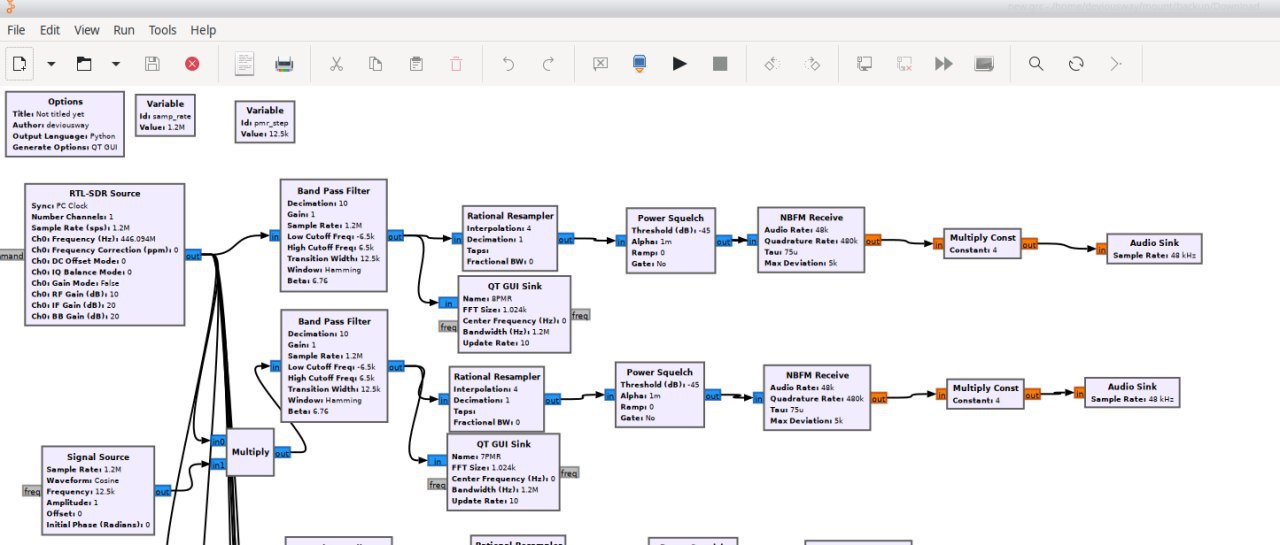
Task: Select the Multiply block
Action: (x=250, y=452)
